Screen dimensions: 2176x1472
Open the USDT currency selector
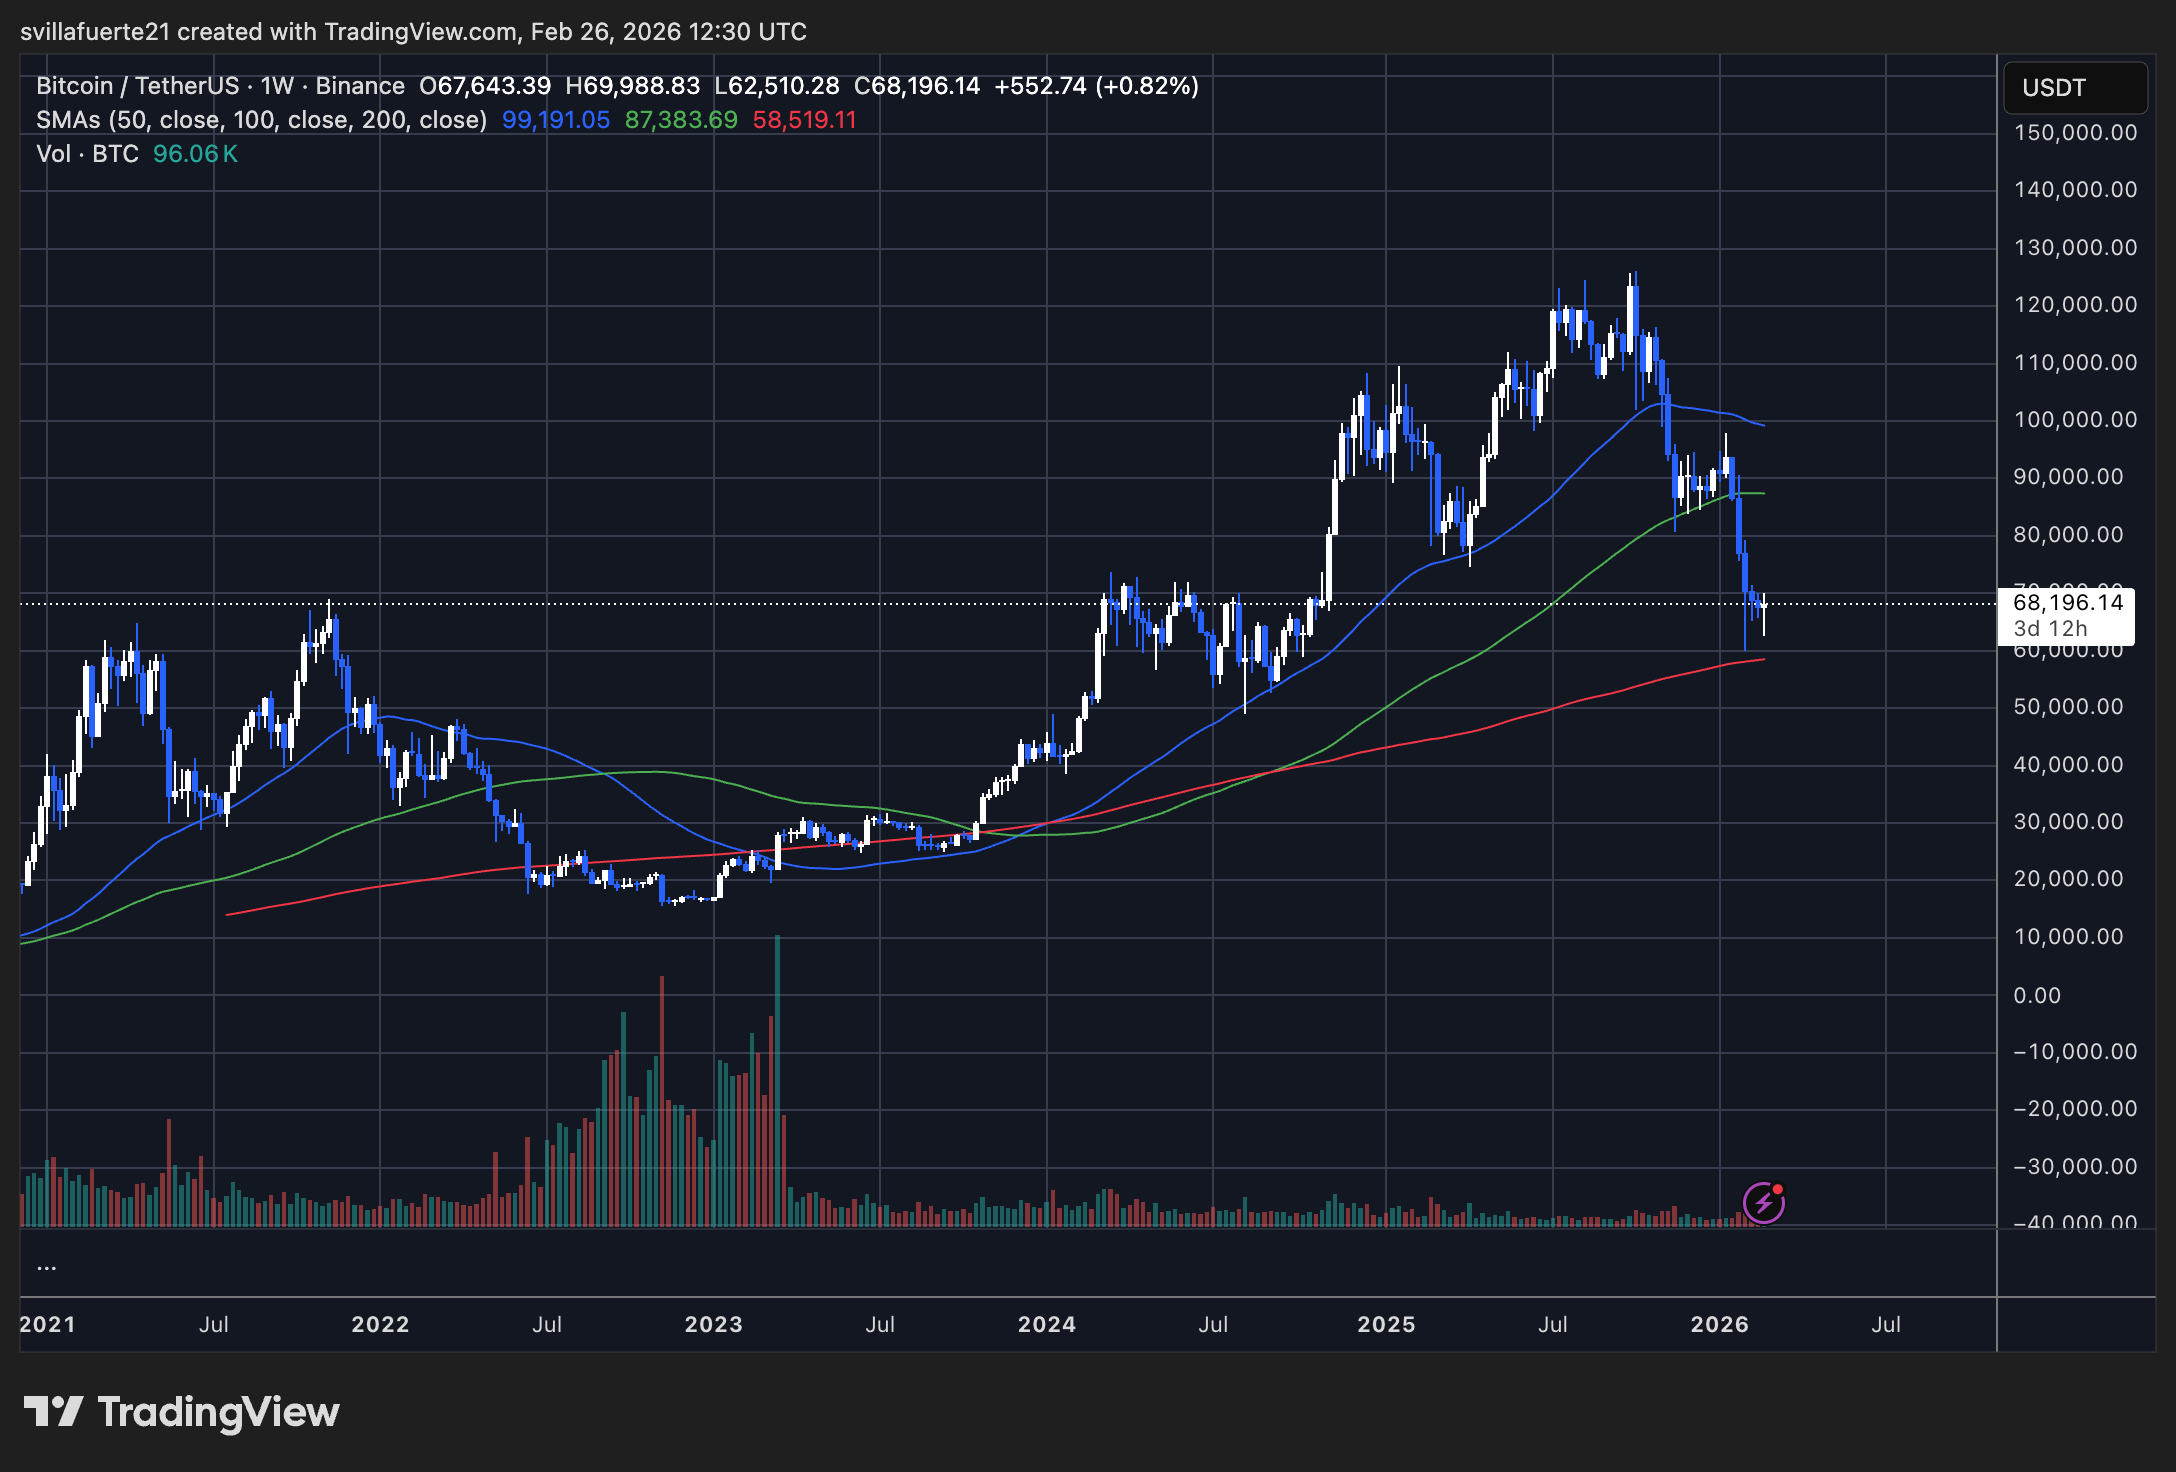click(x=2074, y=88)
